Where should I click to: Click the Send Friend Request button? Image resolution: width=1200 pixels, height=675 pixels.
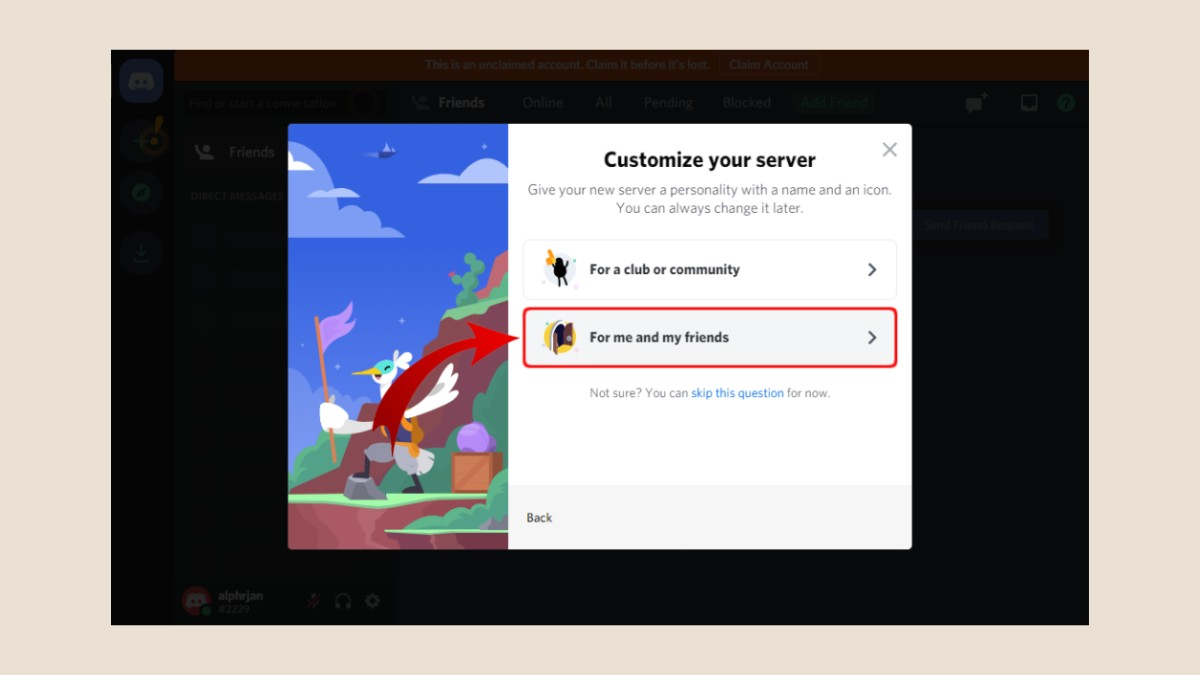(x=979, y=225)
